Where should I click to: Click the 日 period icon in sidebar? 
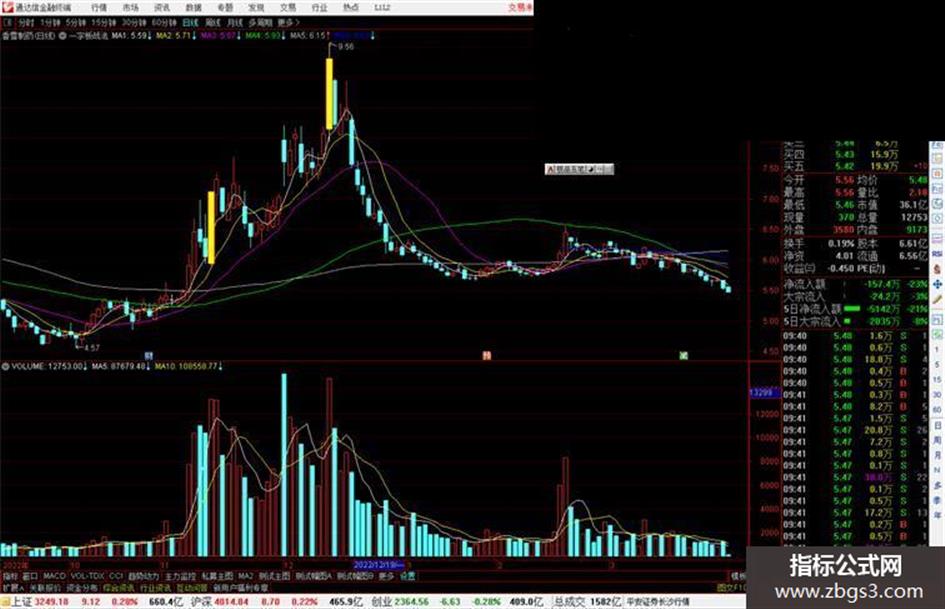[x=937, y=425]
